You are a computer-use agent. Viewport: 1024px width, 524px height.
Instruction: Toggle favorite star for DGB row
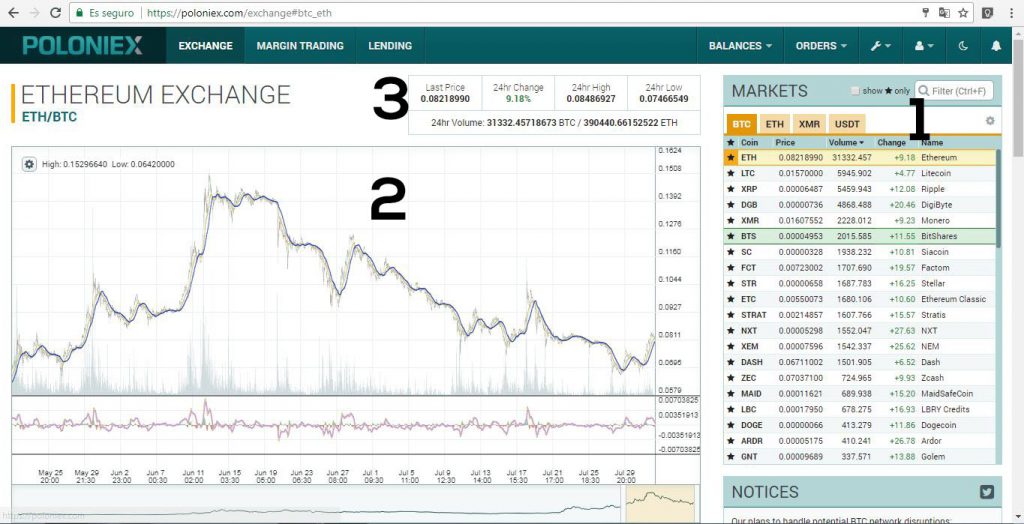pyautogui.click(x=731, y=205)
